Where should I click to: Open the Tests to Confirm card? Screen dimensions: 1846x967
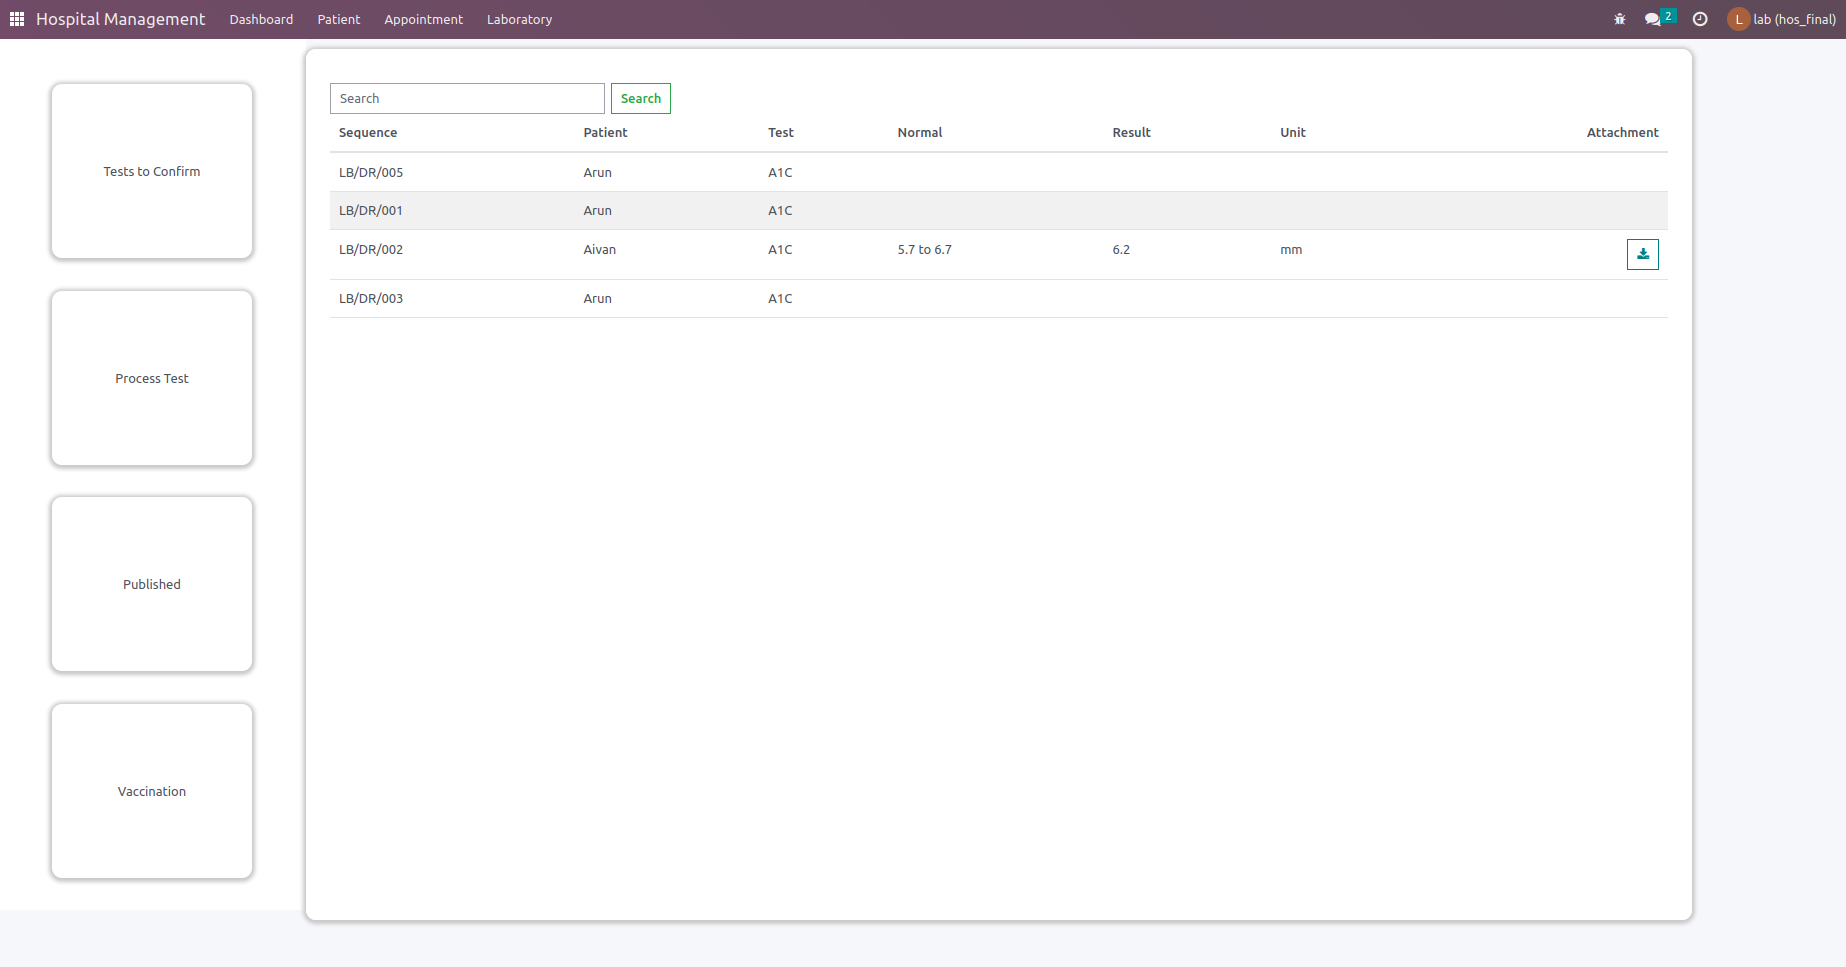click(x=152, y=171)
